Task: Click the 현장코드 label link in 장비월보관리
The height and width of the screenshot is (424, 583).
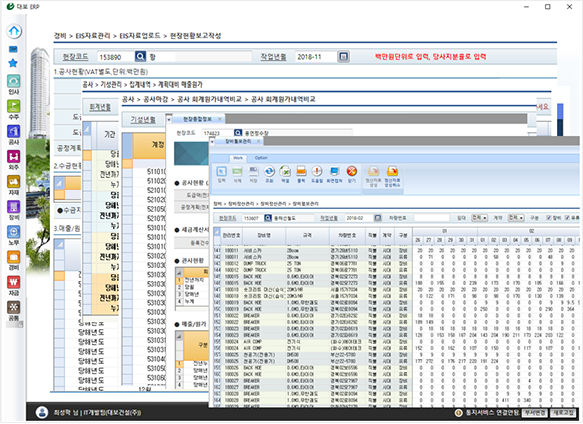Action: click(228, 218)
